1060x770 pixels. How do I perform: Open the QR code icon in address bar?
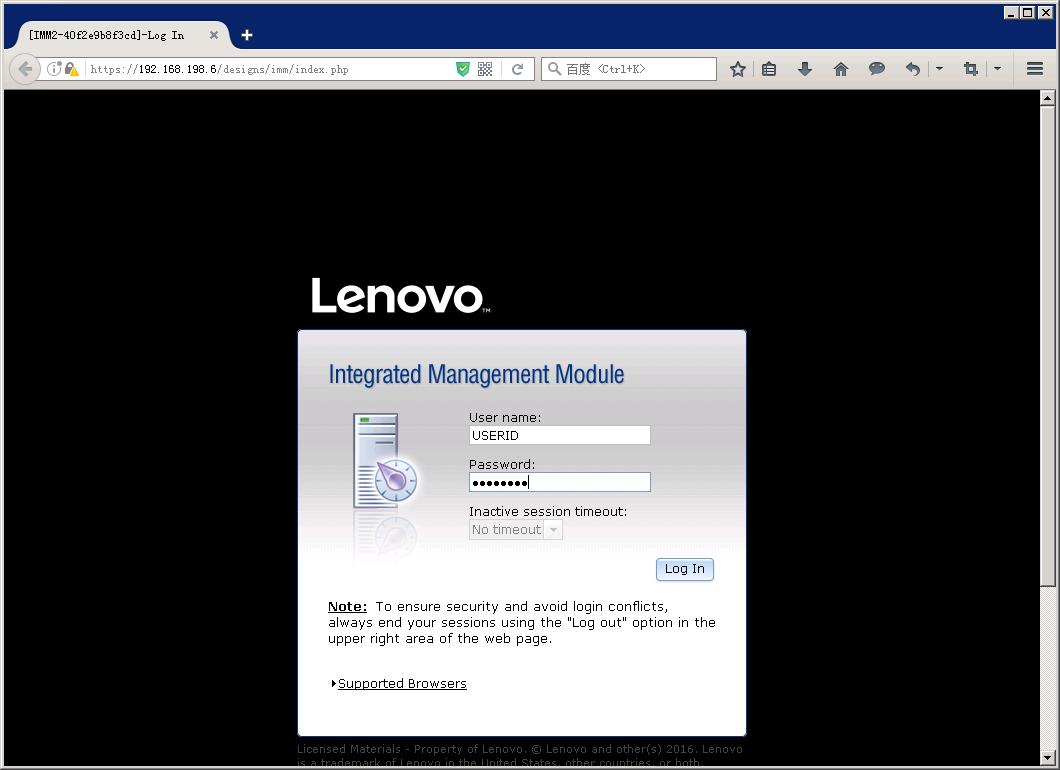click(485, 69)
